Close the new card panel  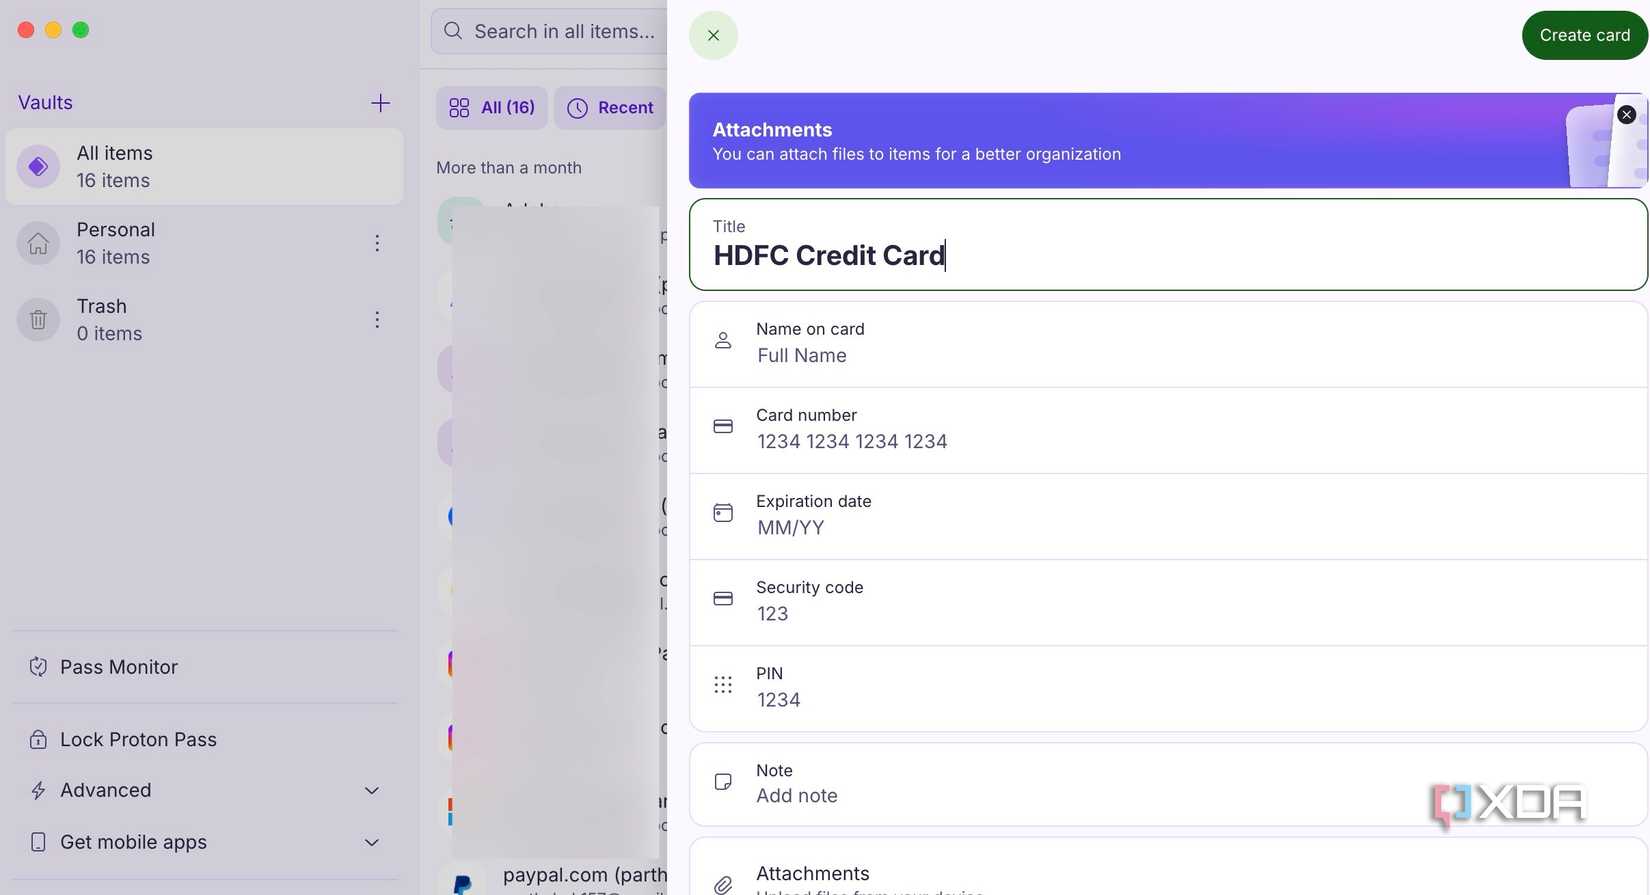713,35
